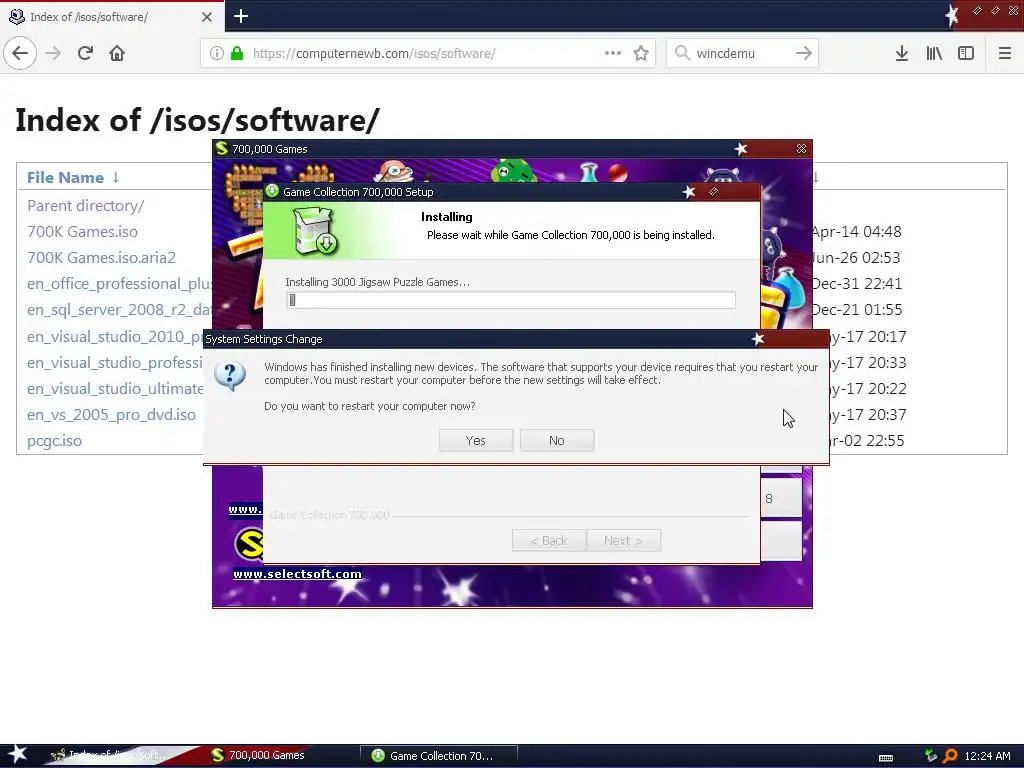Screen dimensions: 1024x768
Task: Click the installer box icon in Setup
Action: click(x=315, y=231)
